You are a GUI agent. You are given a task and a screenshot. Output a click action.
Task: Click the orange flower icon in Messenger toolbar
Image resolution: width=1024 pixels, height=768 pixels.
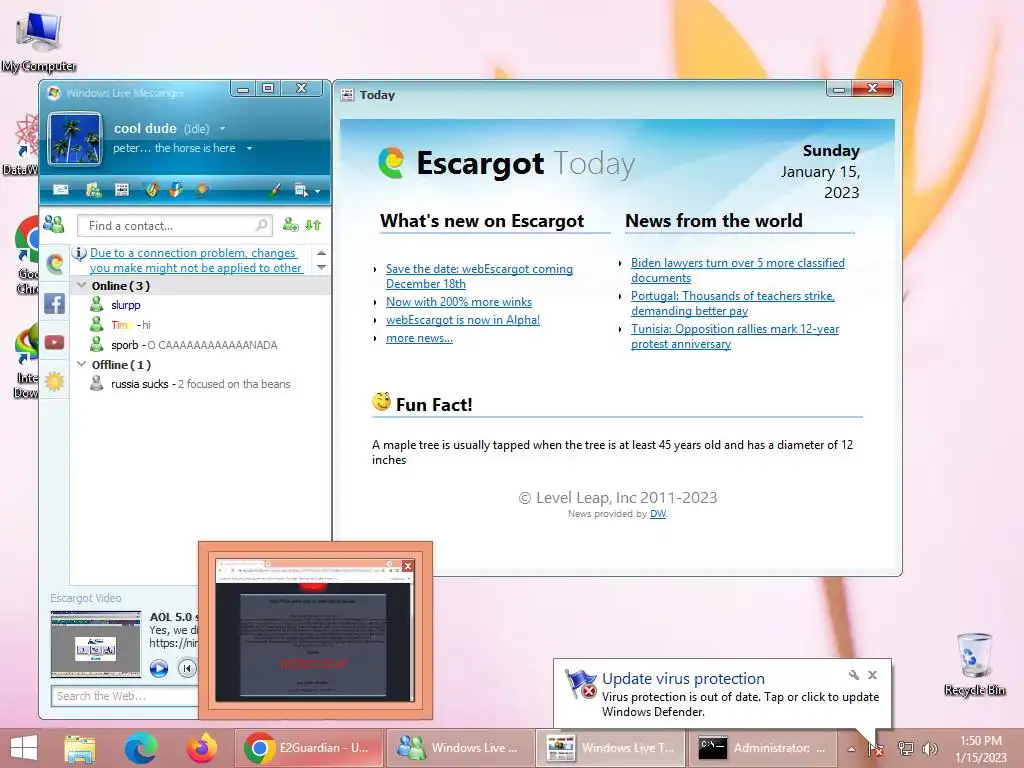coord(202,189)
